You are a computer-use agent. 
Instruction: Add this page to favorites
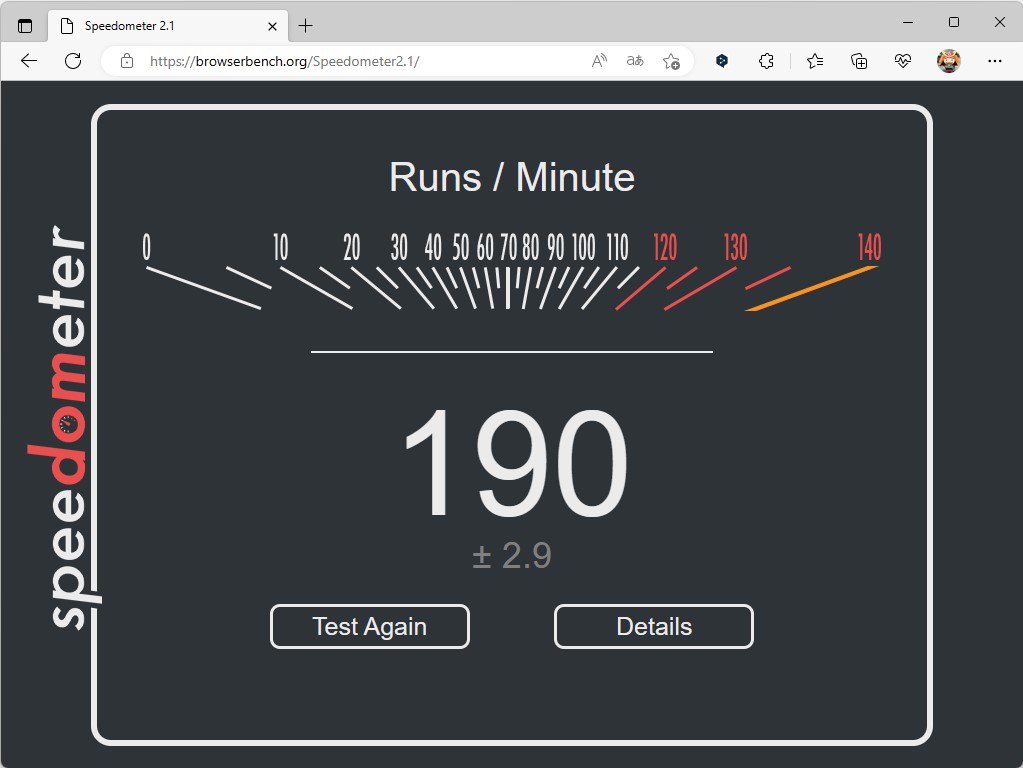coord(671,61)
